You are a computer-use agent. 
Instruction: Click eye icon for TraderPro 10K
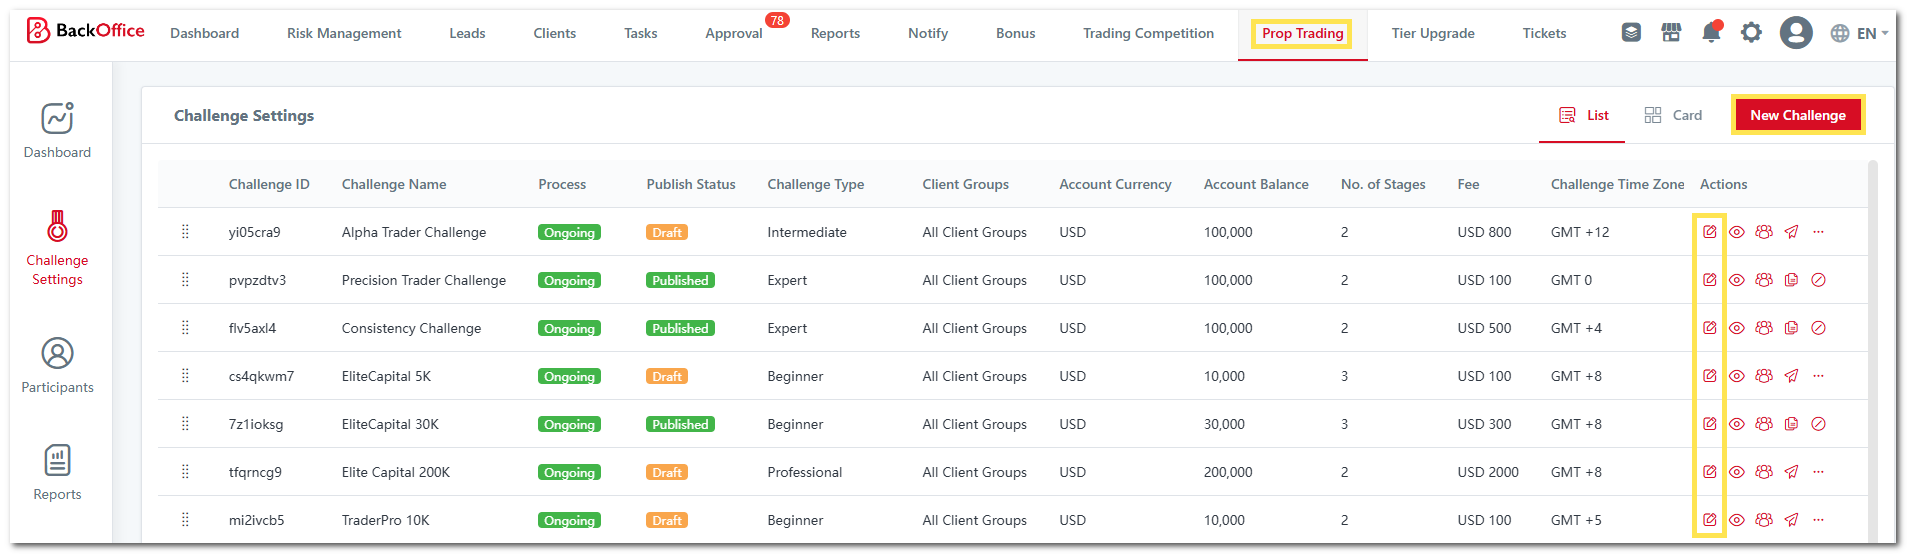[x=1737, y=520]
